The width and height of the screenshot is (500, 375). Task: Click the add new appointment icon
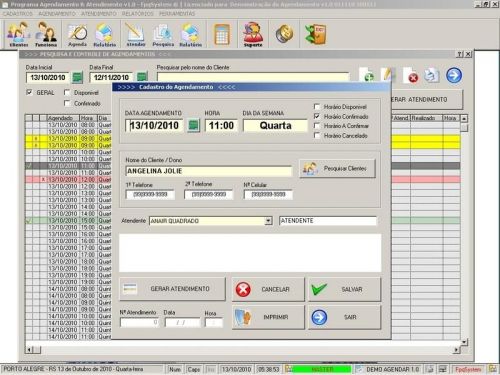point(367,75)
